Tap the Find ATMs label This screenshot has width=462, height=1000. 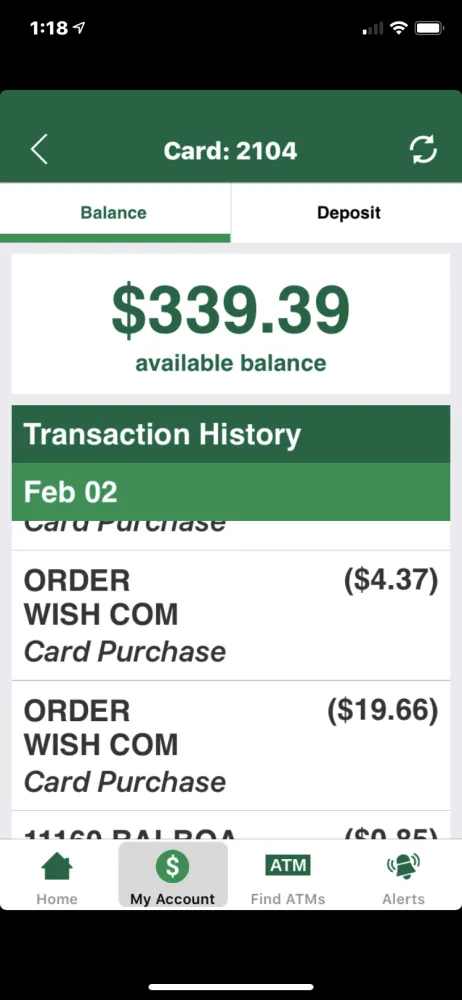(x=288, y=899)
